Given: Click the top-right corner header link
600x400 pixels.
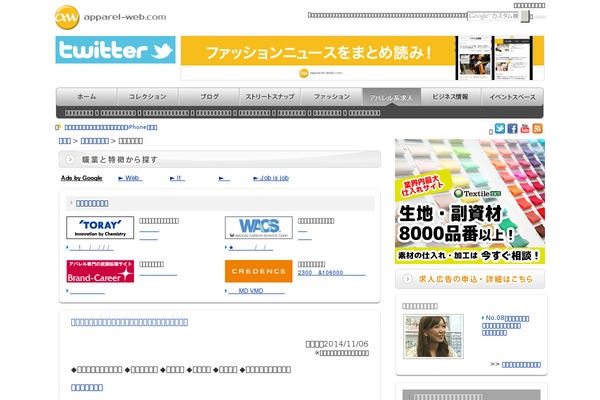Looking at the screenshot, I should pyautogui.click(x=529, y=5).
